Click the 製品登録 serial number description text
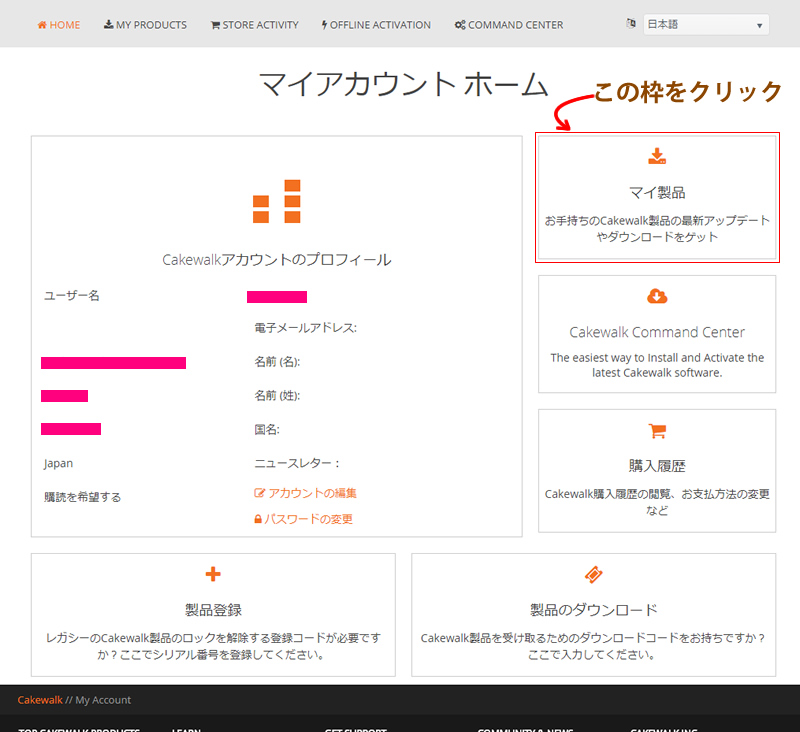Screen dimensions: 800x732 pyautogui.click(x=213, y=646)
